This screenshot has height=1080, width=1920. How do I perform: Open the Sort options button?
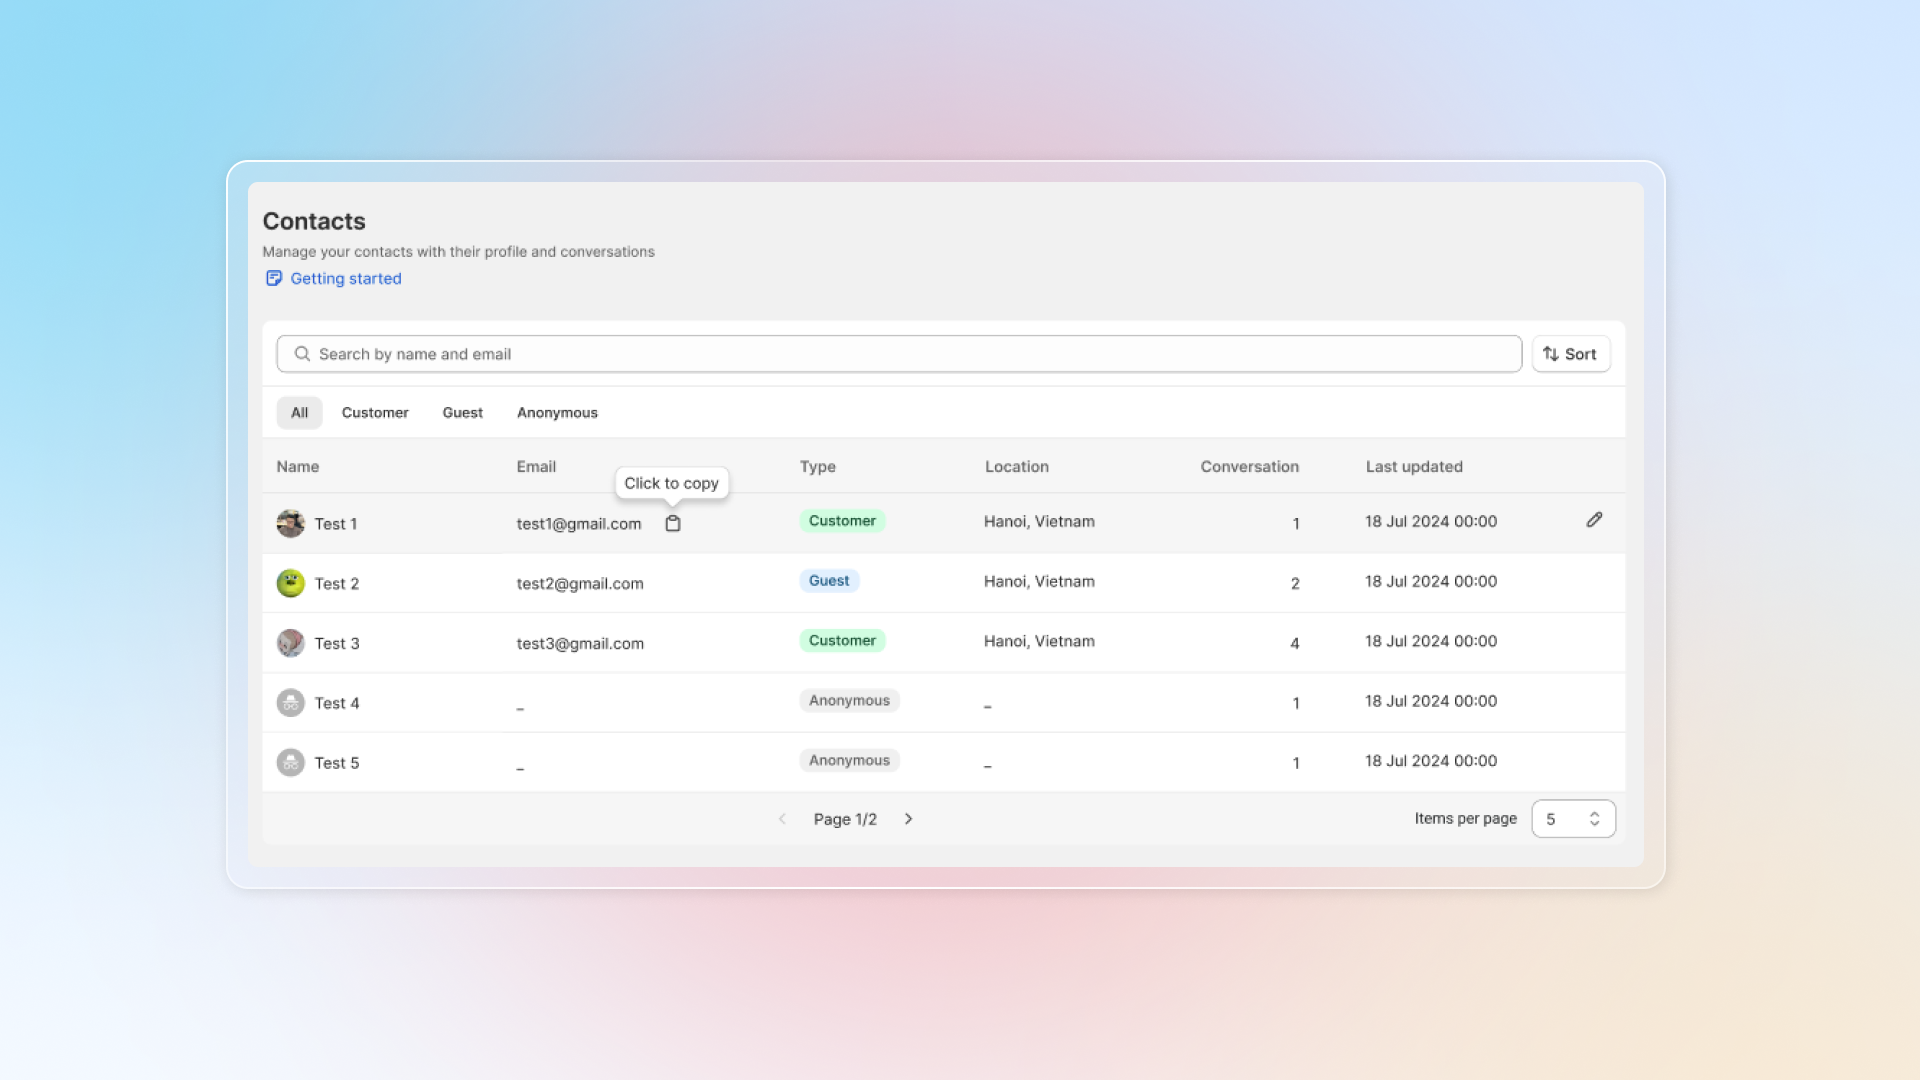click(1570, 354)
